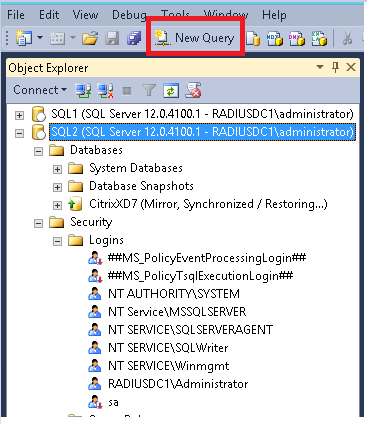The image size is (367, 424).
Task: Click the DMX query icon
Action: [x=297, y=38]
